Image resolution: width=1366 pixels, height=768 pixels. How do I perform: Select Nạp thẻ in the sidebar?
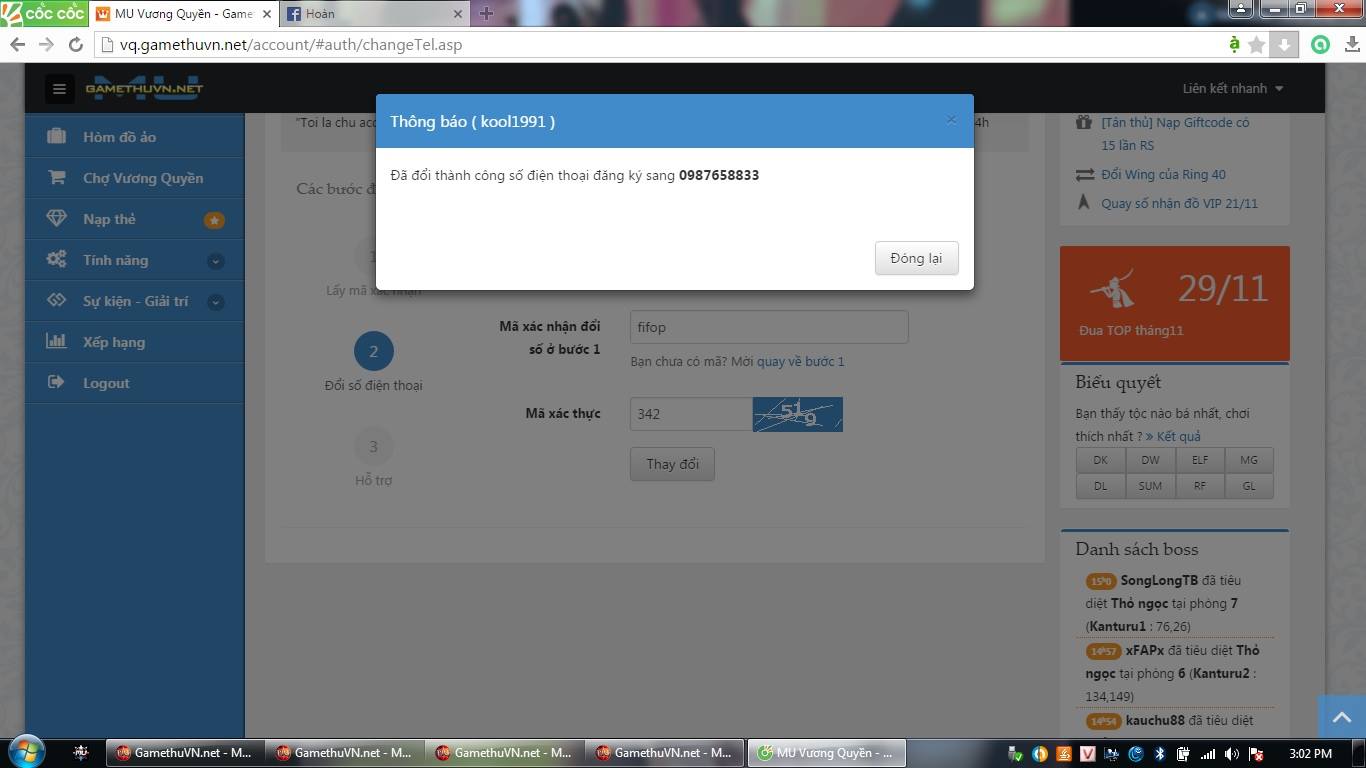(134, 219)
